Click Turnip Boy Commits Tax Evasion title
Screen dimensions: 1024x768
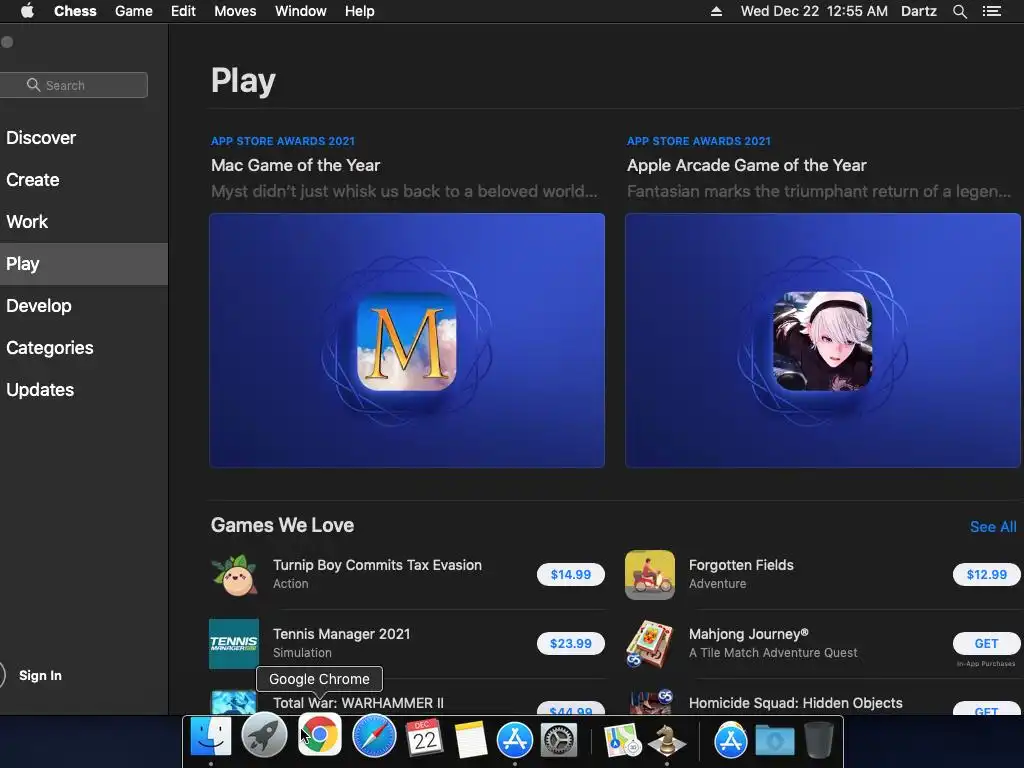tap(377, 566)
